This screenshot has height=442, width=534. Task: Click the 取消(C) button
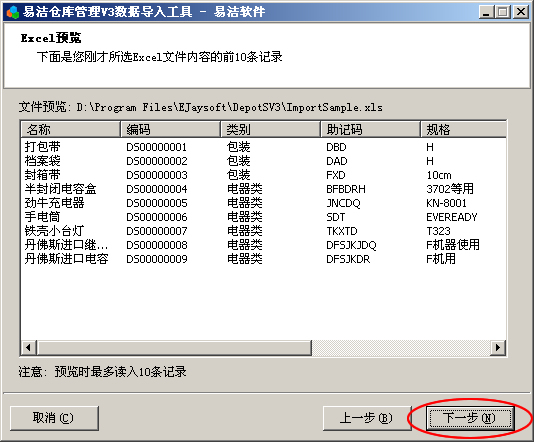pos(54,418)
